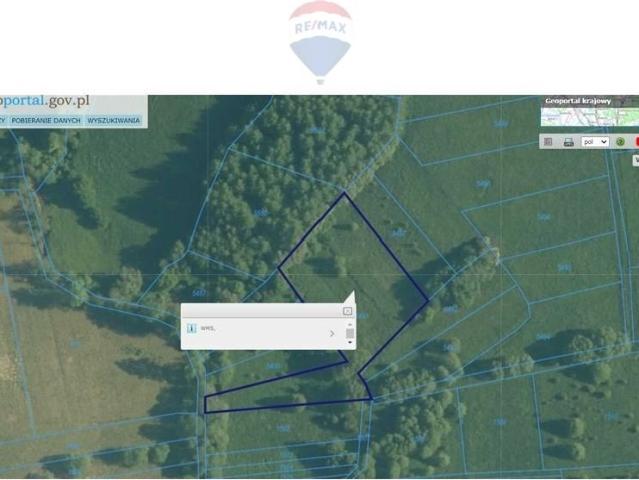The image size is (639, 480).
Task: Open the POBIERANIE DANYCH menu
Action: click(x=46, y=121)
